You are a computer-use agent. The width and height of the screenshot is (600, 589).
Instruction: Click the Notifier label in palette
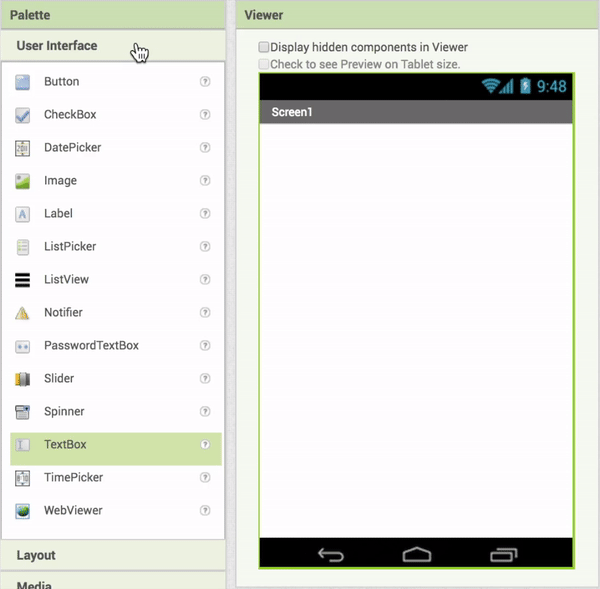[63, 312]
